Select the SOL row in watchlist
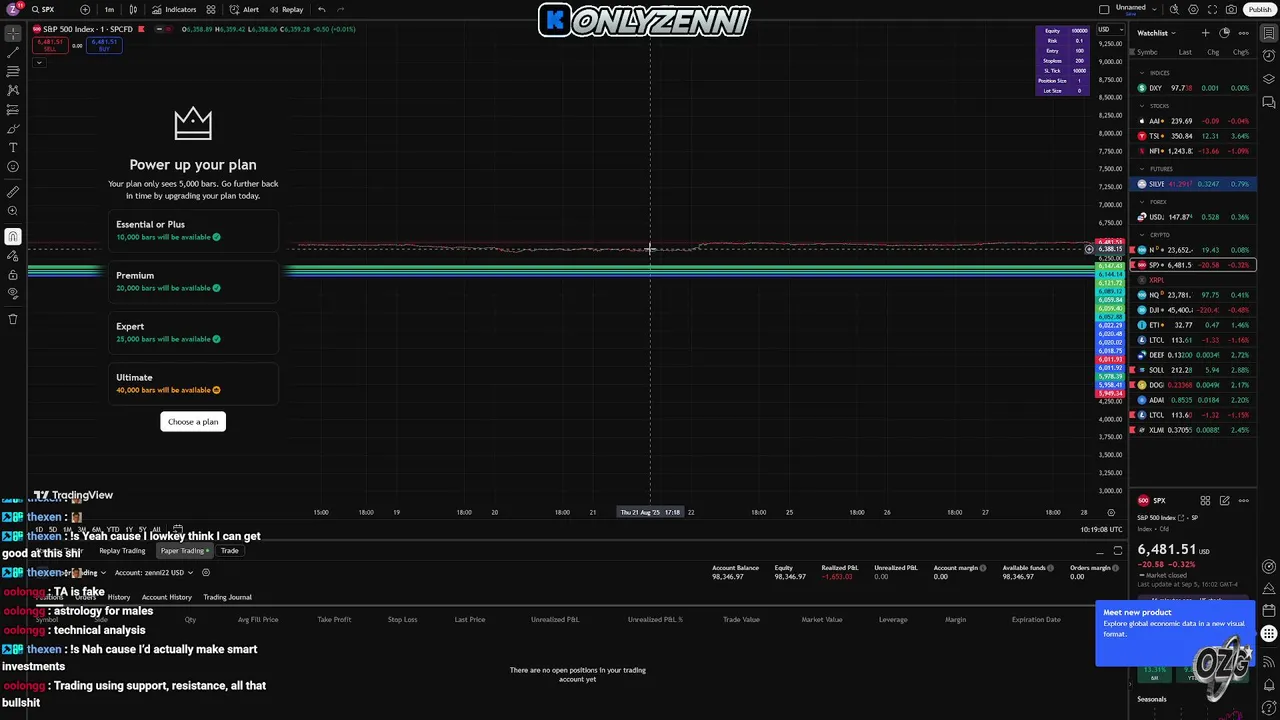This screenshot has height=720, width=1280. click(1194, 370)
